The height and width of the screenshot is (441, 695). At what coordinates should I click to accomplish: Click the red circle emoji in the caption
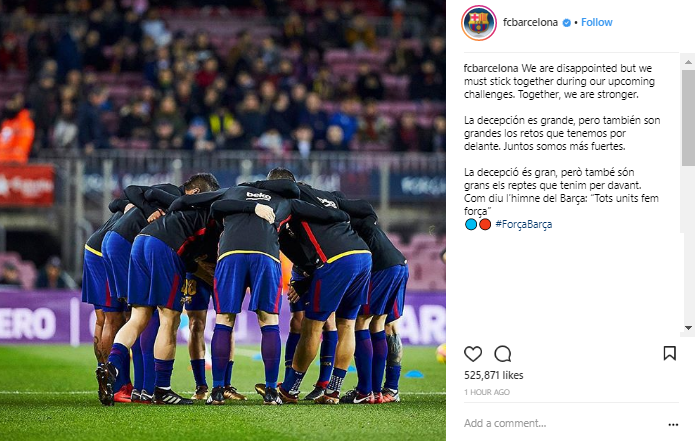click(485, 224)
